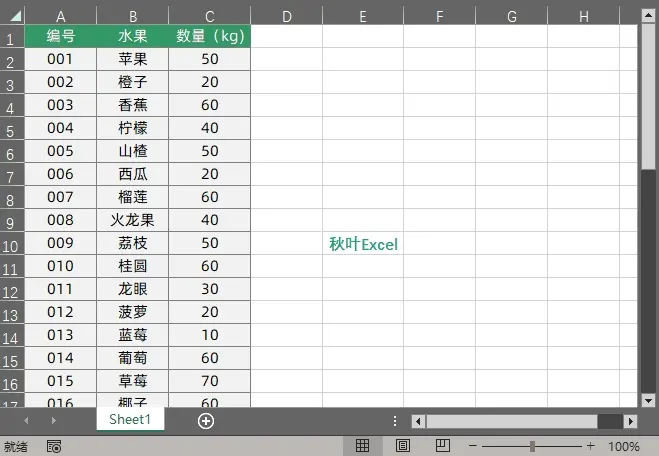The image size is (659, 456).
Task: Select quantity 30 in 龙眼 row
Action: (210, 289)
